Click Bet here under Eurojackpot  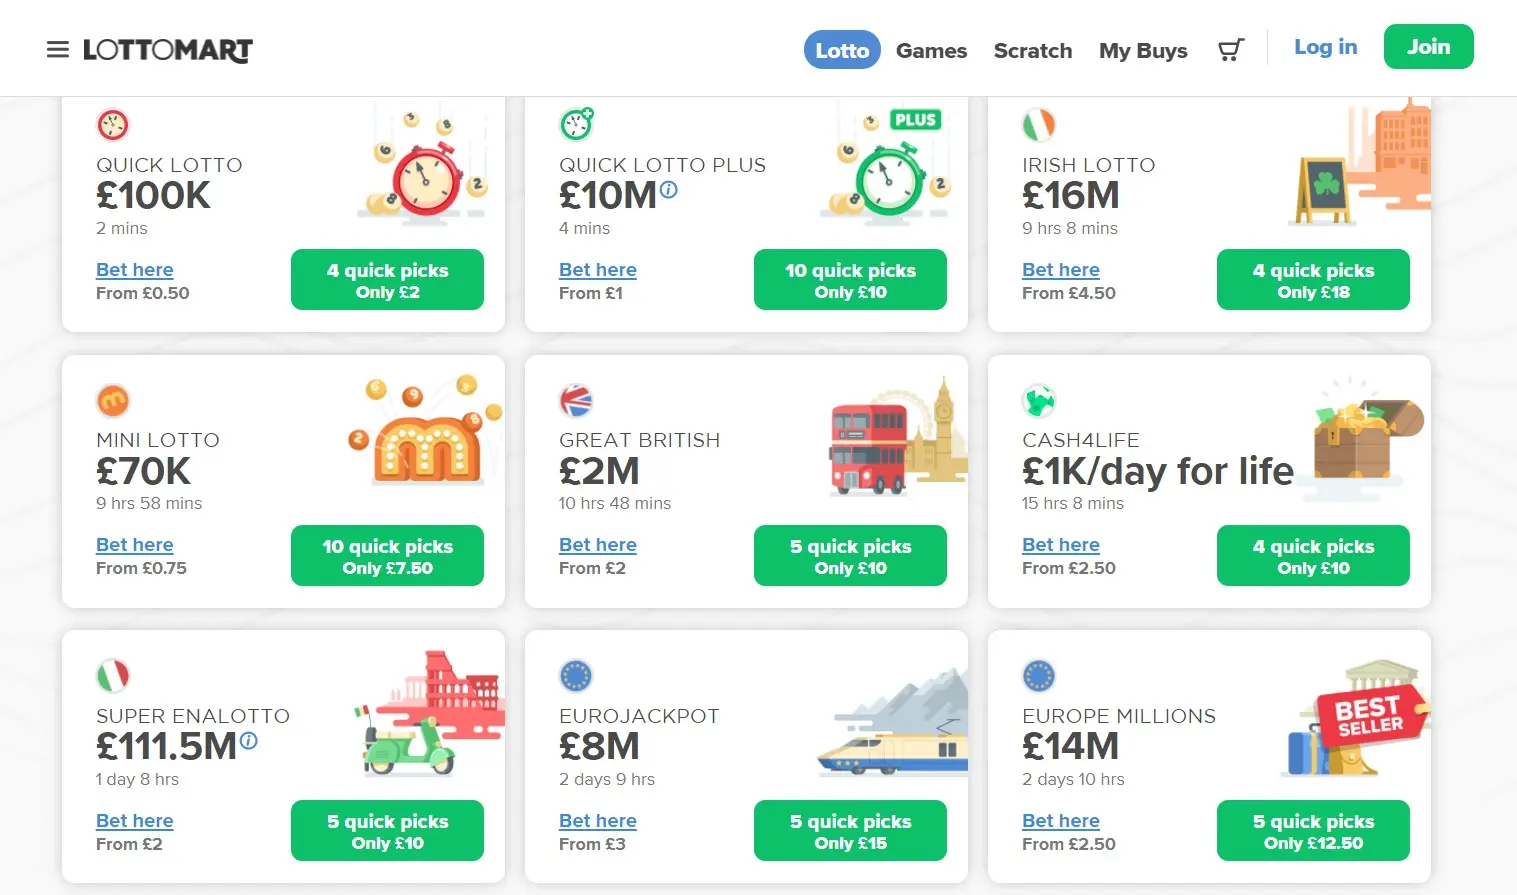pyautogui.click(x=598, y=821)
